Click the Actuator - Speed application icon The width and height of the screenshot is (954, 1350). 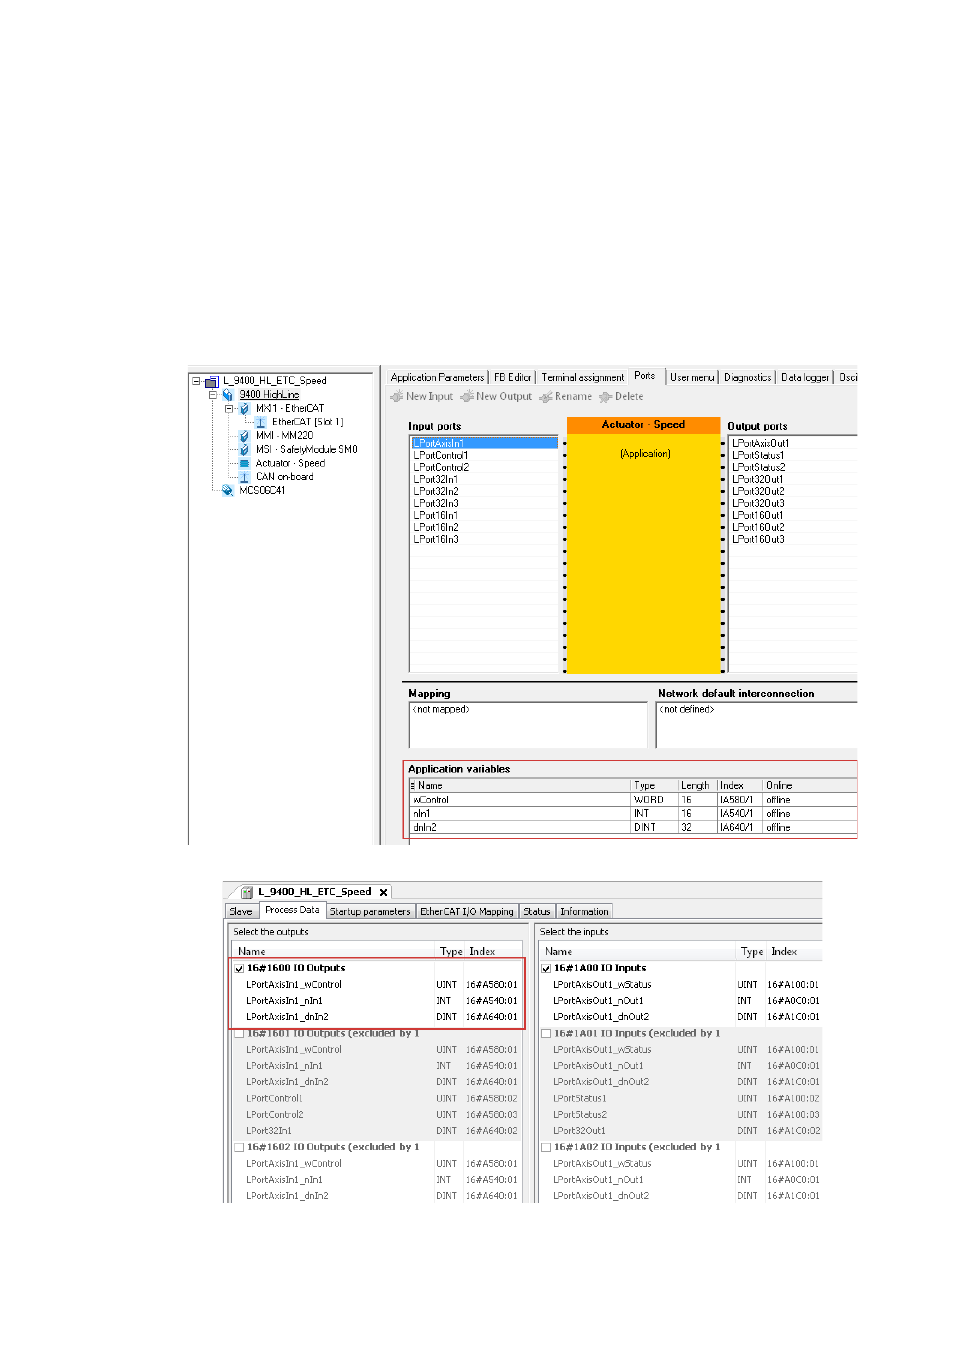(x=244, y=463)
